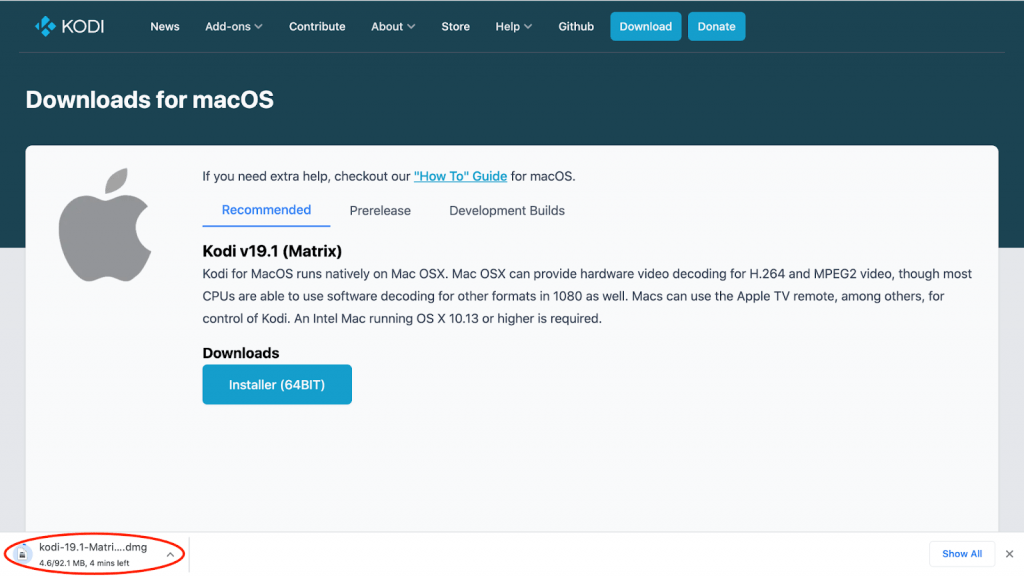Viewport: 1024px width, 577px height.
Task: Go to the Contribute page
Action: 317,27
